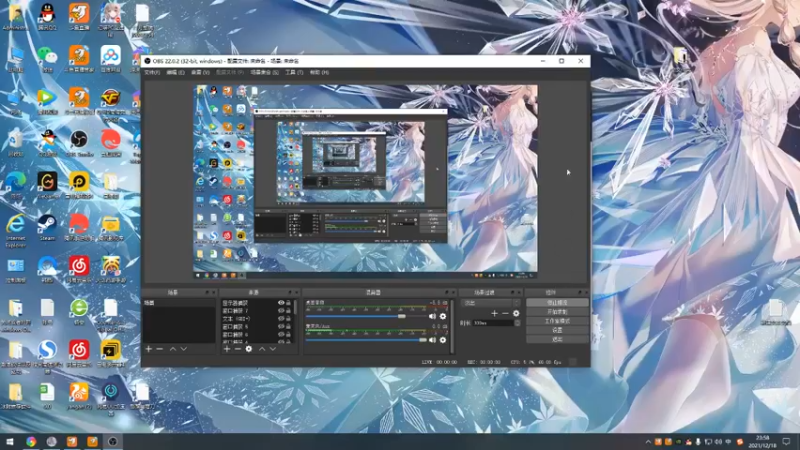Switch to OBS via its taskbar icon
Image resolution: width=800 pixels, height=450 pixels.
113,441
